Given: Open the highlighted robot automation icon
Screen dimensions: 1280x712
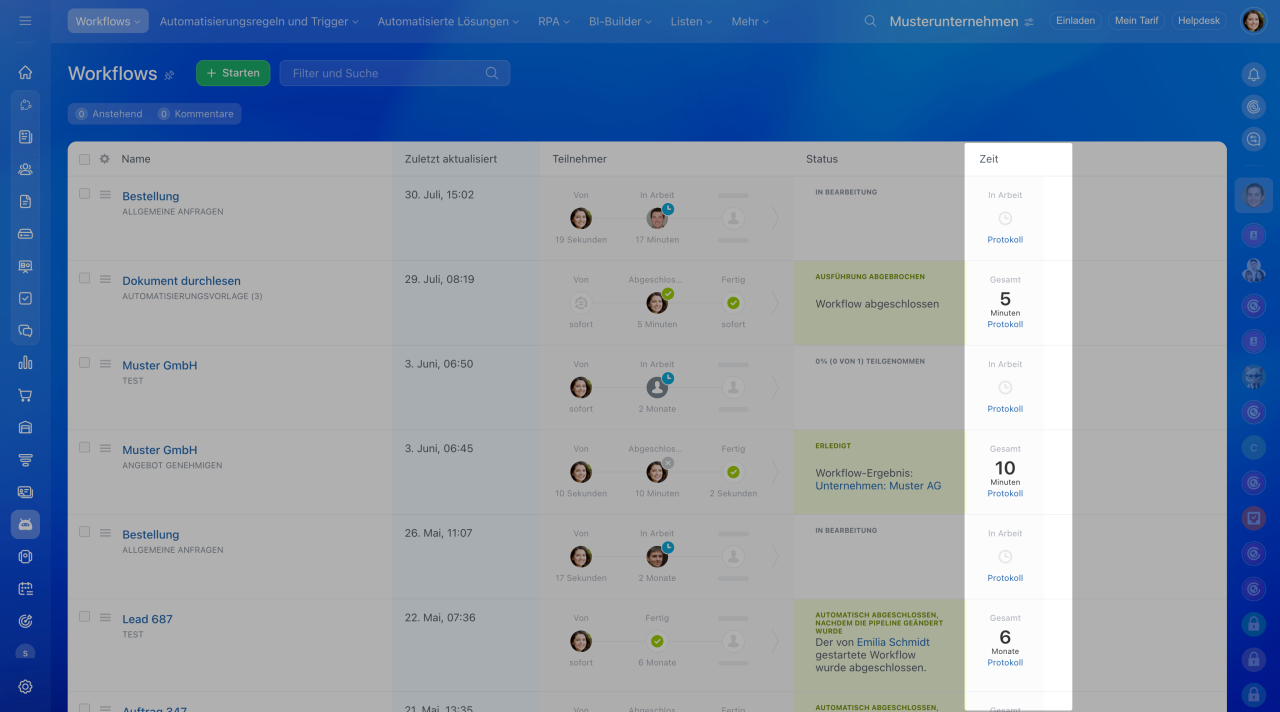Looking at the screenshot, I should point(25,524).
